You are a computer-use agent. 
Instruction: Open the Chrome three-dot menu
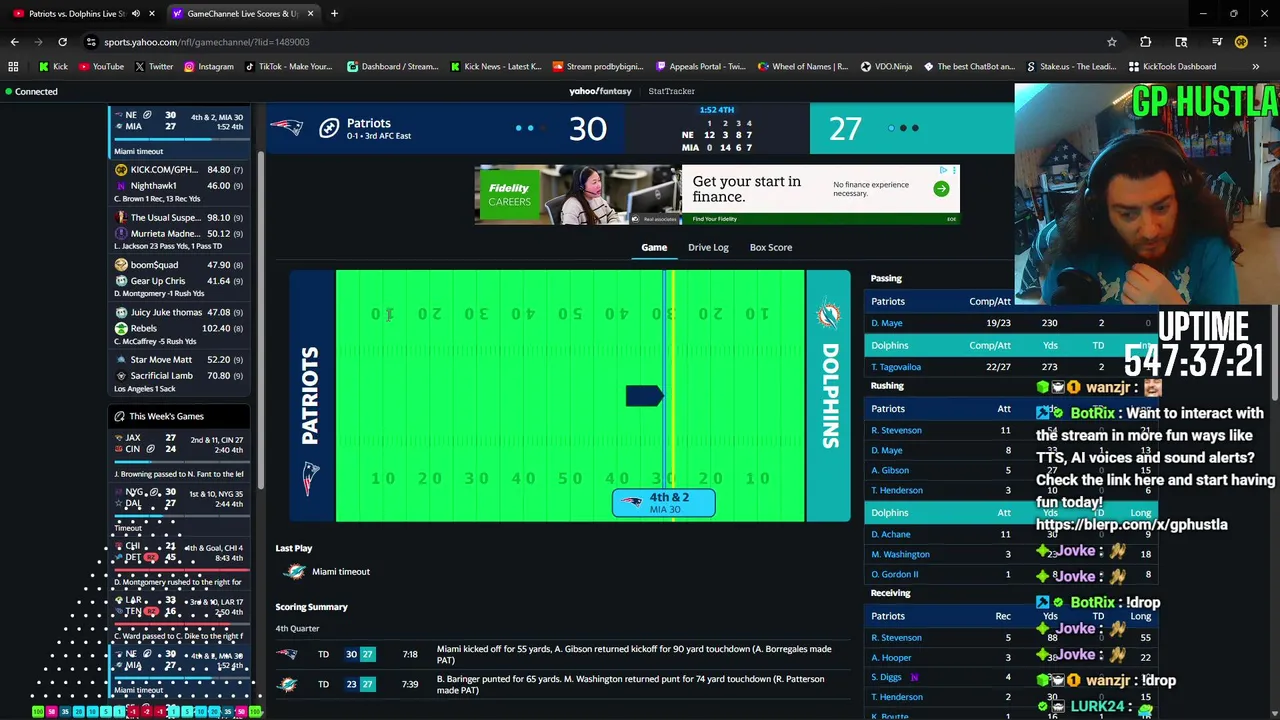(1265, 42)
